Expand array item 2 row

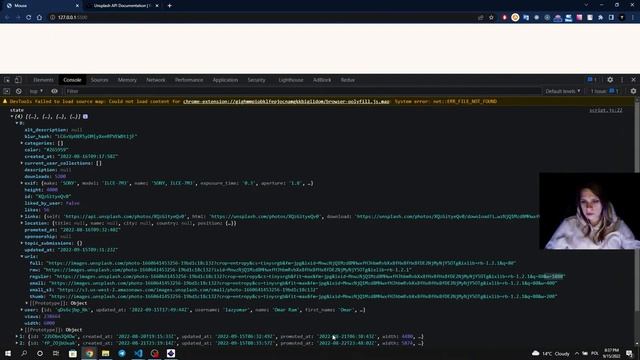17,343
